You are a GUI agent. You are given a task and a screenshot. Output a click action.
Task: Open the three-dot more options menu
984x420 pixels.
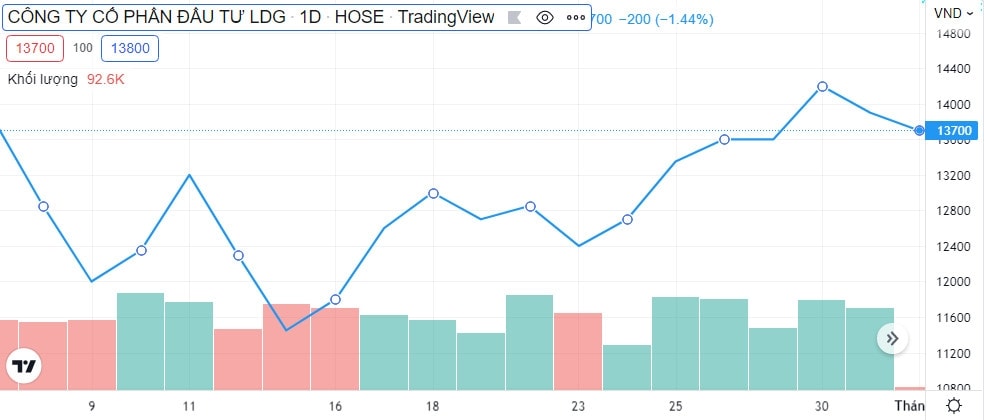576,17
